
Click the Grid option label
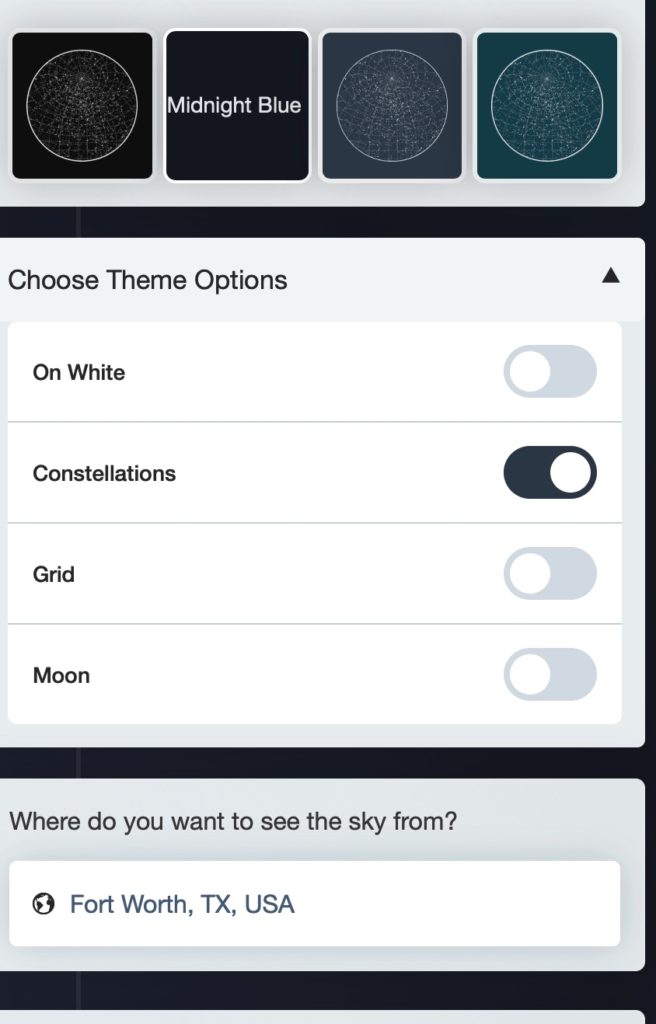[54, 575]
